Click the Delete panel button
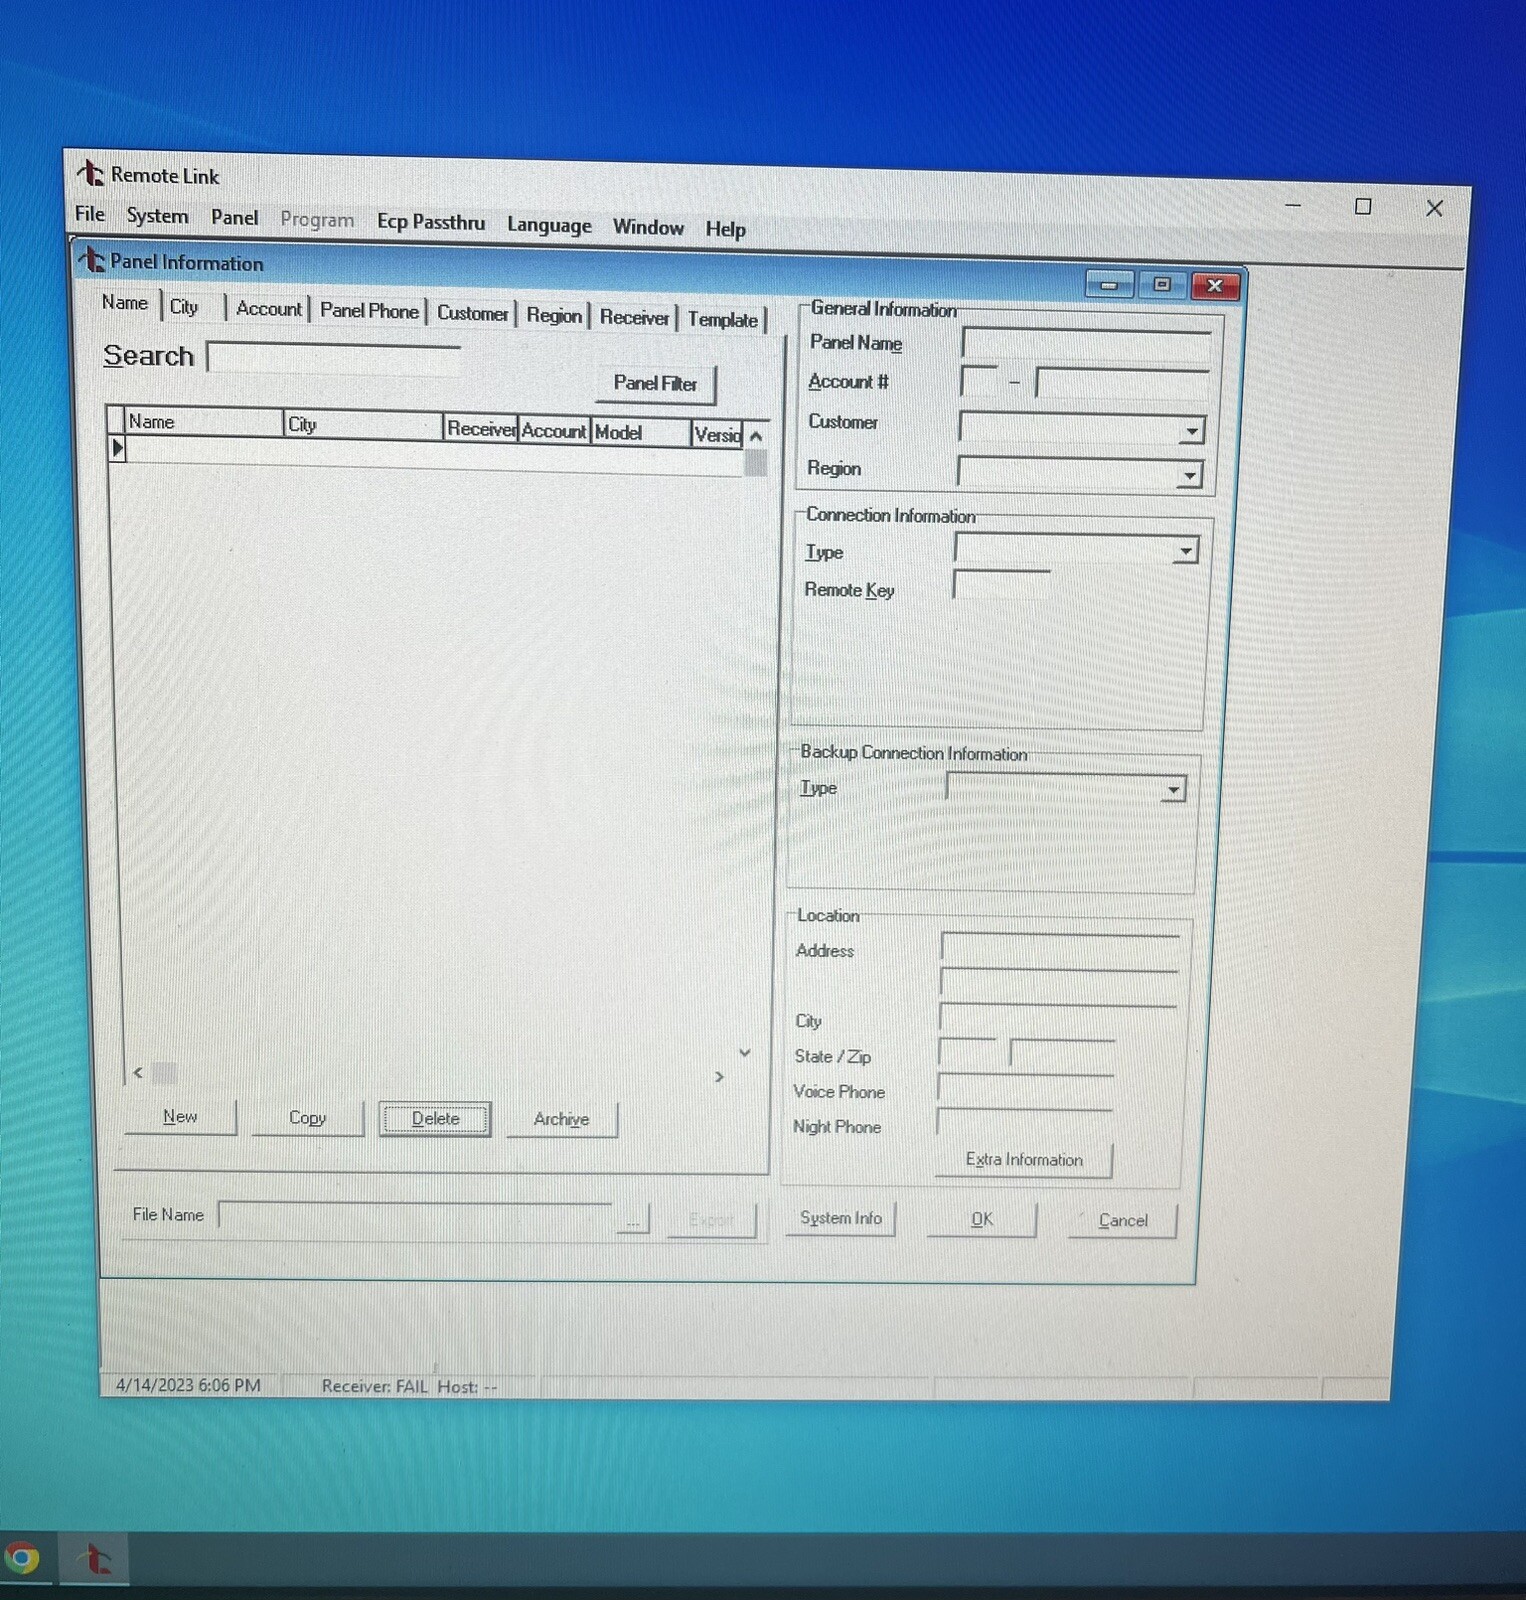The width and height of the screenshot is (1526, 1600). 435,1119
